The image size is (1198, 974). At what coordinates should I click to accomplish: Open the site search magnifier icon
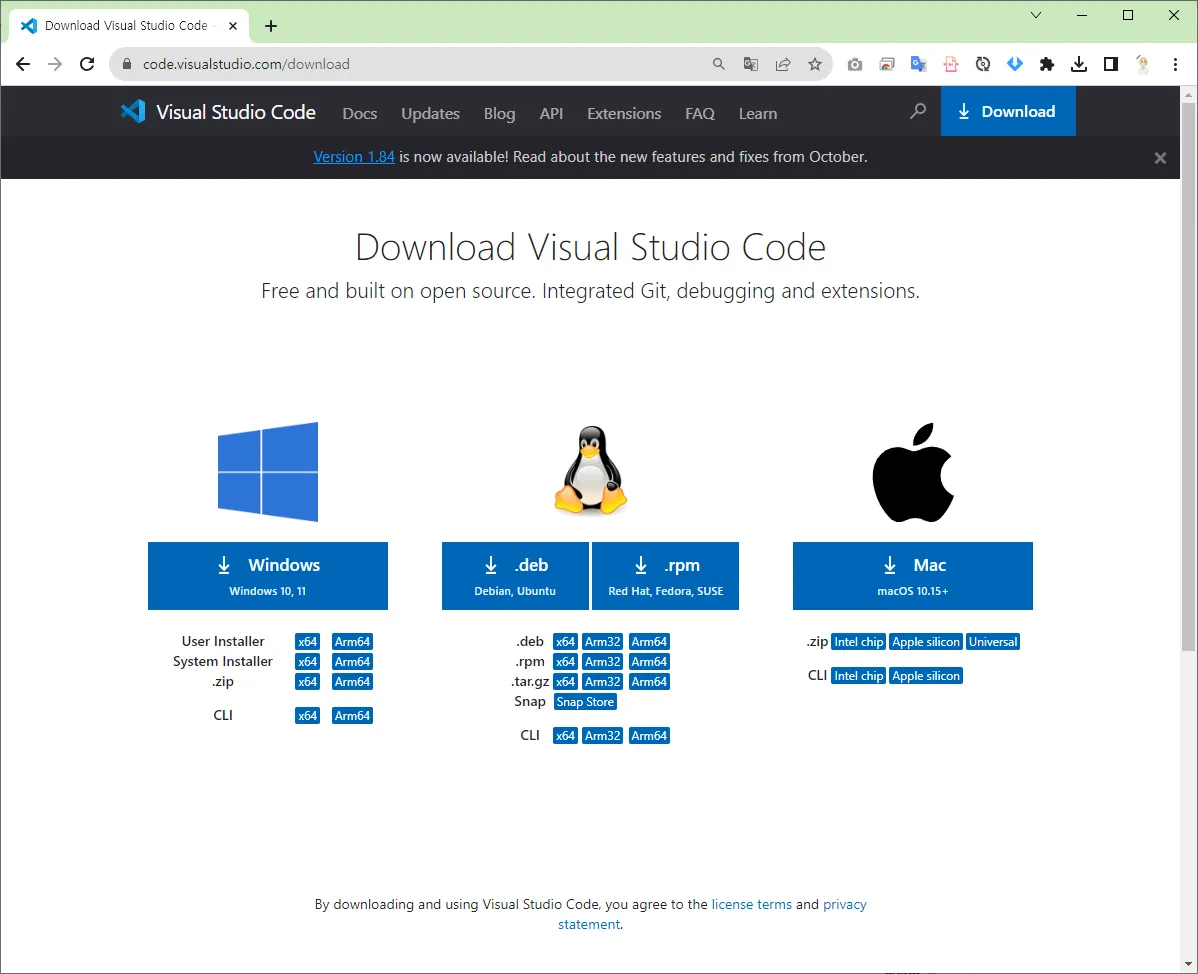click(x=918, y=112)
